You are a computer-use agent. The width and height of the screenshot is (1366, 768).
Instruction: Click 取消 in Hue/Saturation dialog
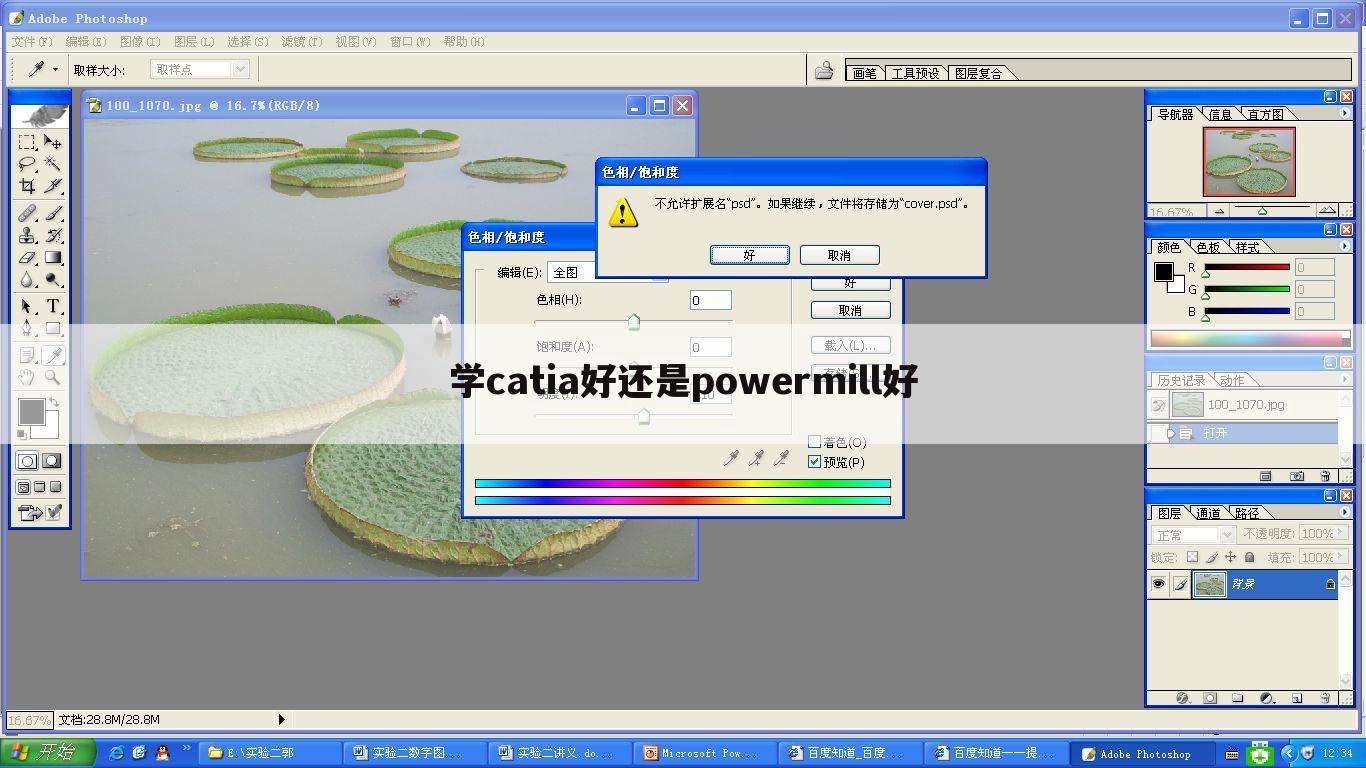click(x=850, y=310)
